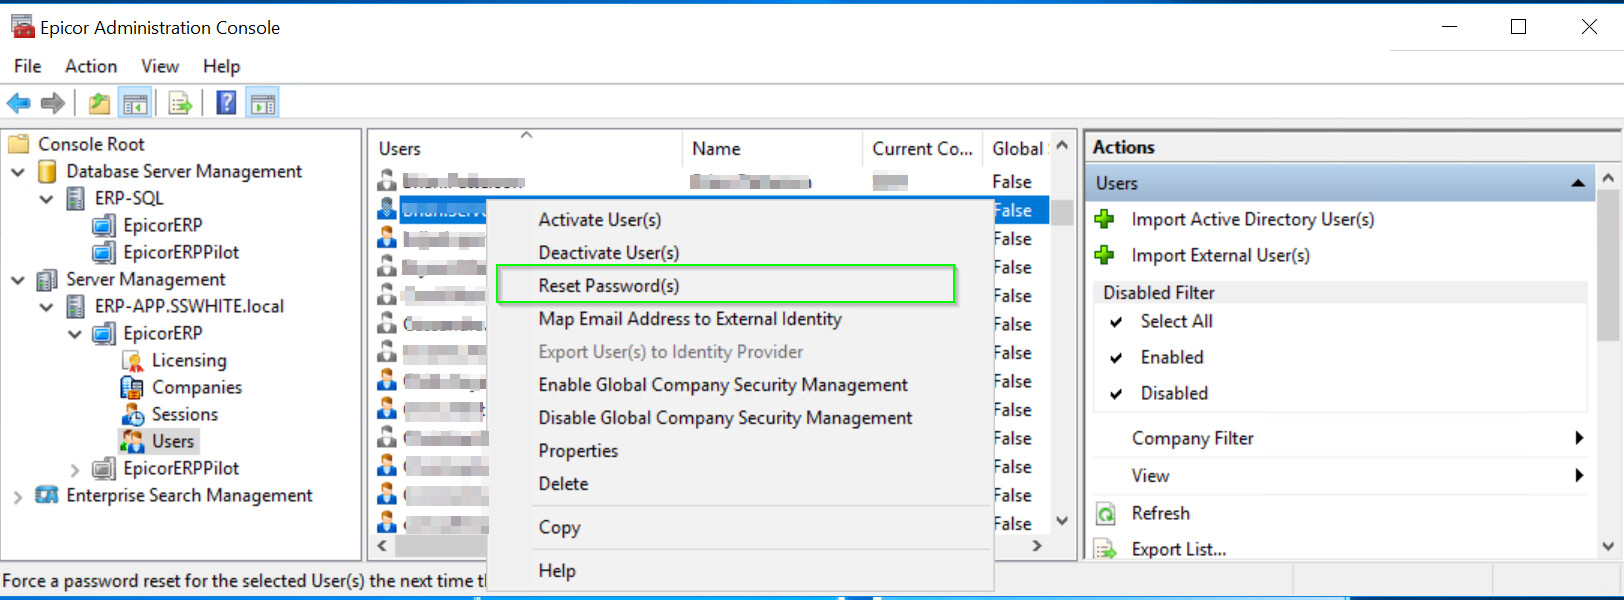Image resolution: width=1624 pixels, height=600 pixels.
Task: Click the Export List toolbar icon
Action: point(180,103)
